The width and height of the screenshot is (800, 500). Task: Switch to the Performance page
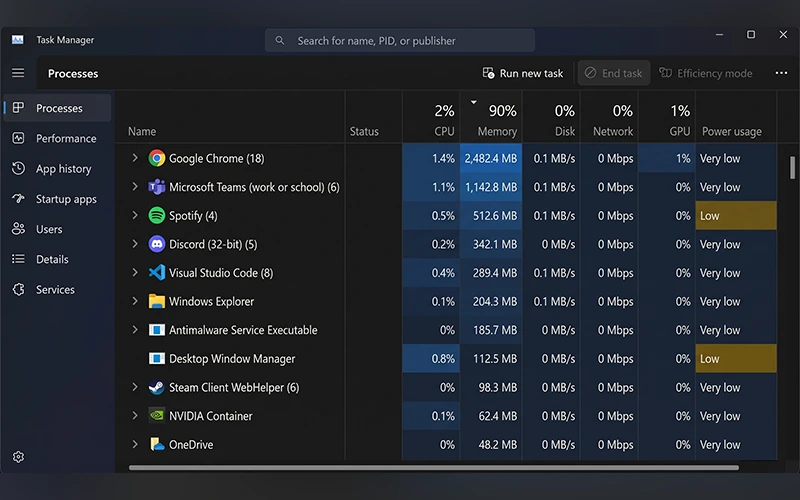57,138
